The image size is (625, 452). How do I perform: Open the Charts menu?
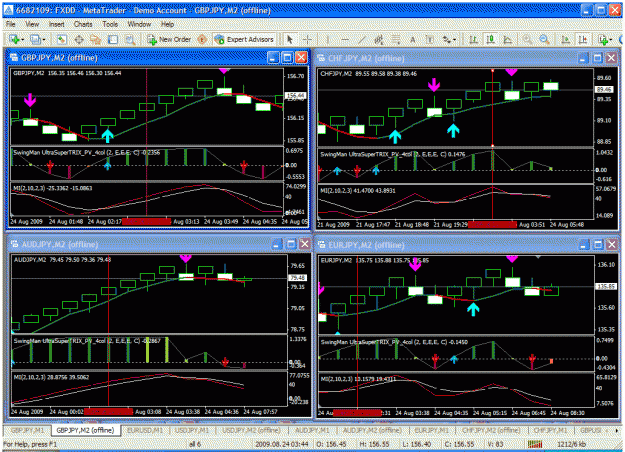tap(83, 24)
